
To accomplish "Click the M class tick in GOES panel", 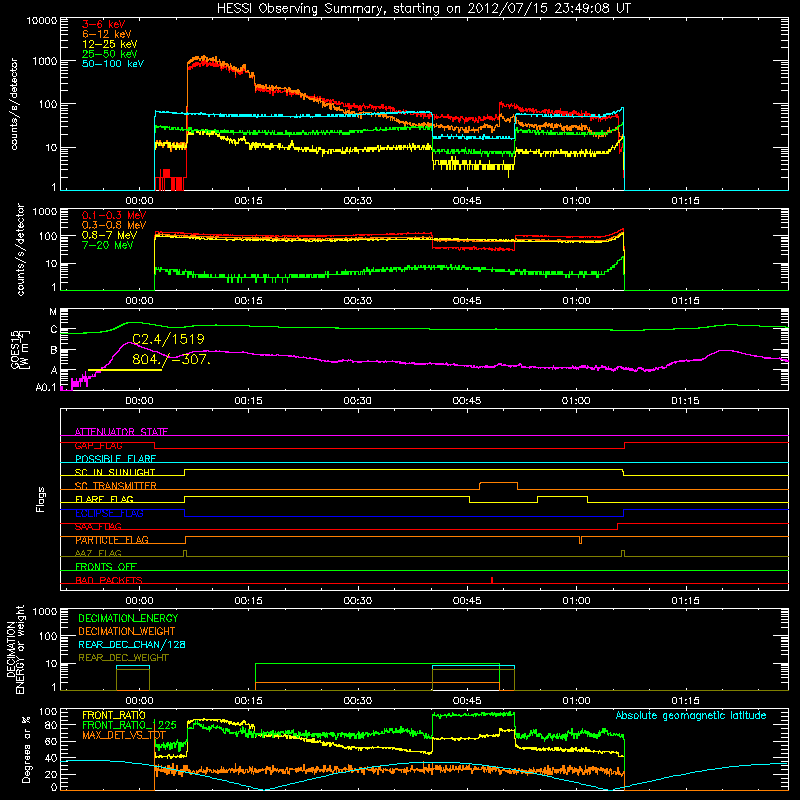I will [53, 312].
